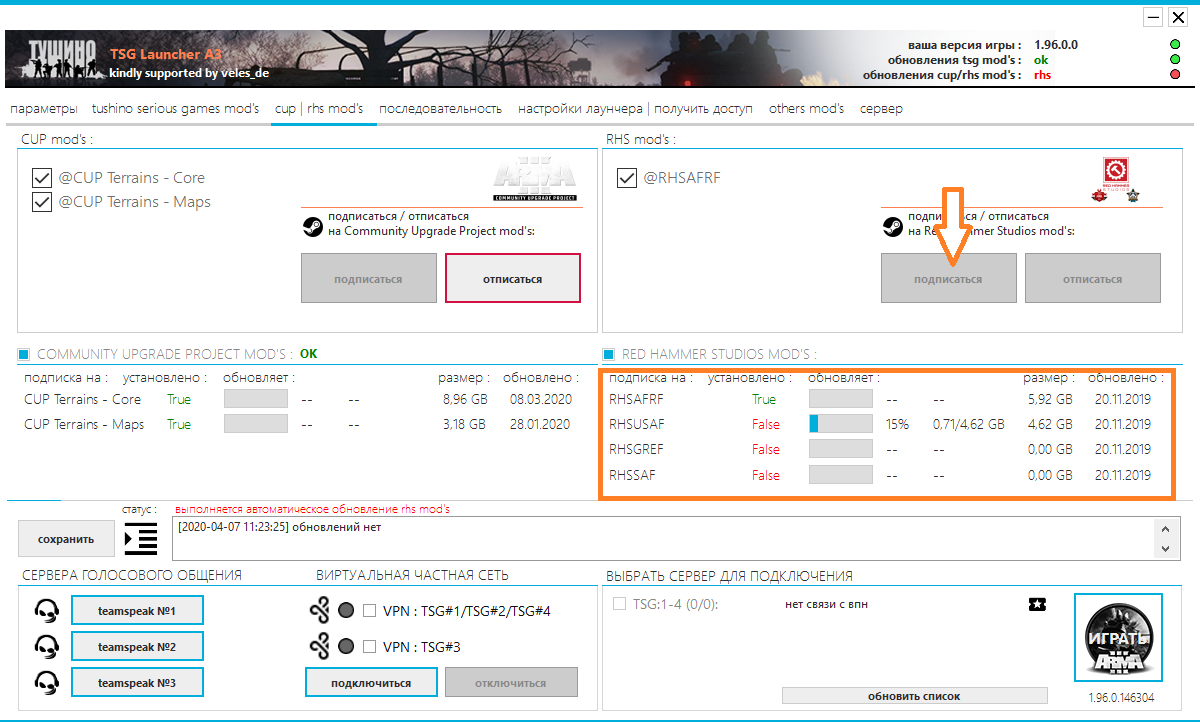Close the TSG Launcher window
This screenshot has width=1200, height=722.
point(1180,17)
